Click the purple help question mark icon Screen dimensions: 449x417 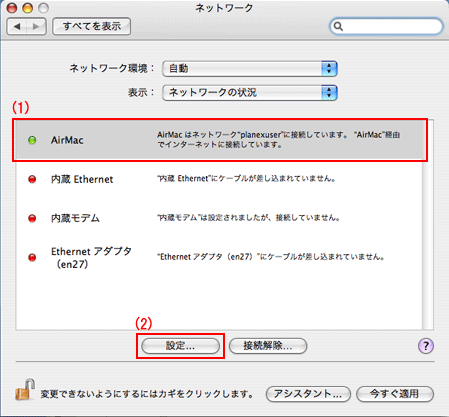[426, 346]
